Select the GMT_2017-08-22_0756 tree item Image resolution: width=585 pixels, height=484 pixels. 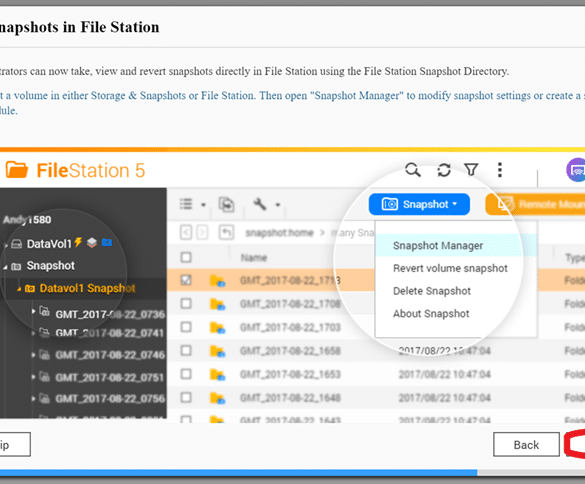[110, 399]
